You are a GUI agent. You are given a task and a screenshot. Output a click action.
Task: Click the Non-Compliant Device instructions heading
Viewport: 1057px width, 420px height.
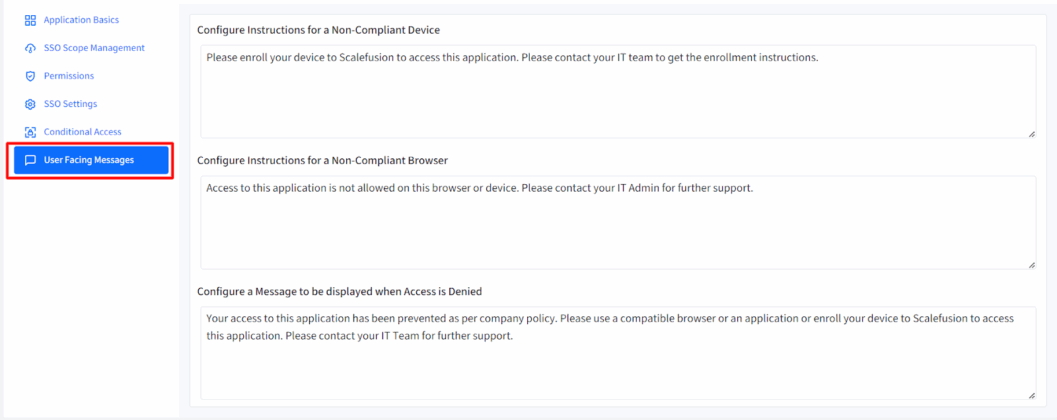click(318, 30)
